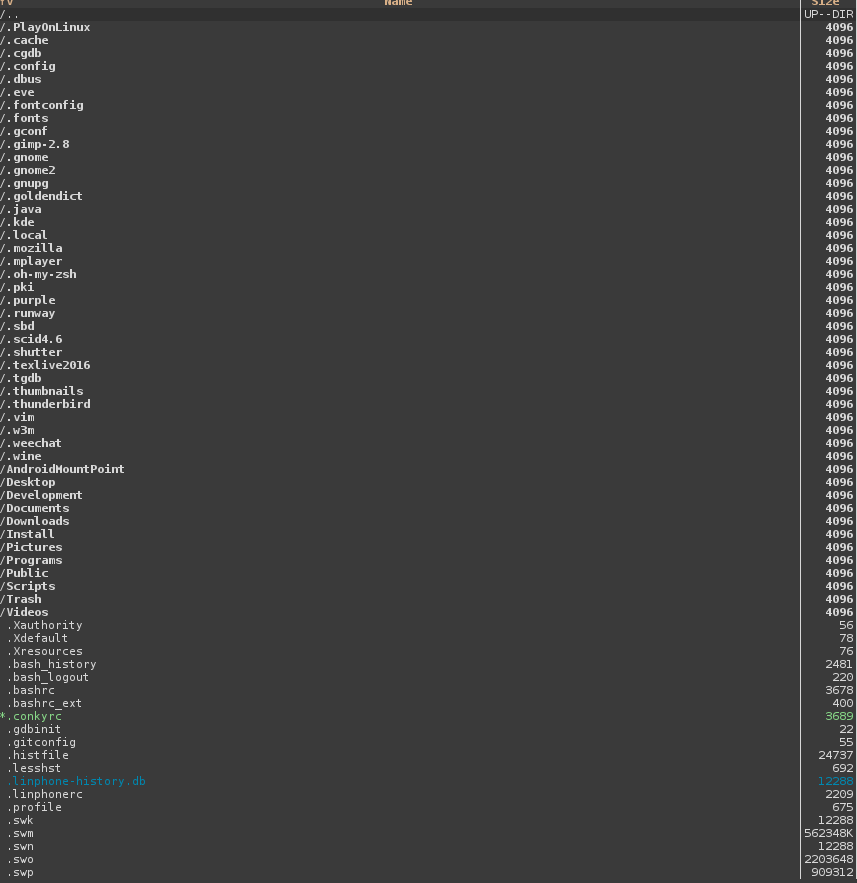Open the /.mozilla directory
The image size is (857, 883).
point(32,249)
